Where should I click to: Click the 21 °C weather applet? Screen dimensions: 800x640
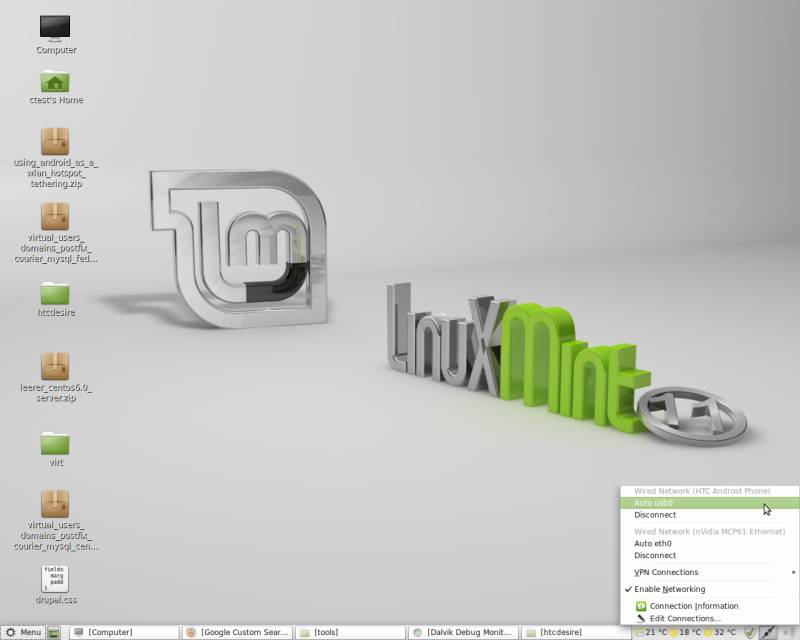tap(652, 632)
